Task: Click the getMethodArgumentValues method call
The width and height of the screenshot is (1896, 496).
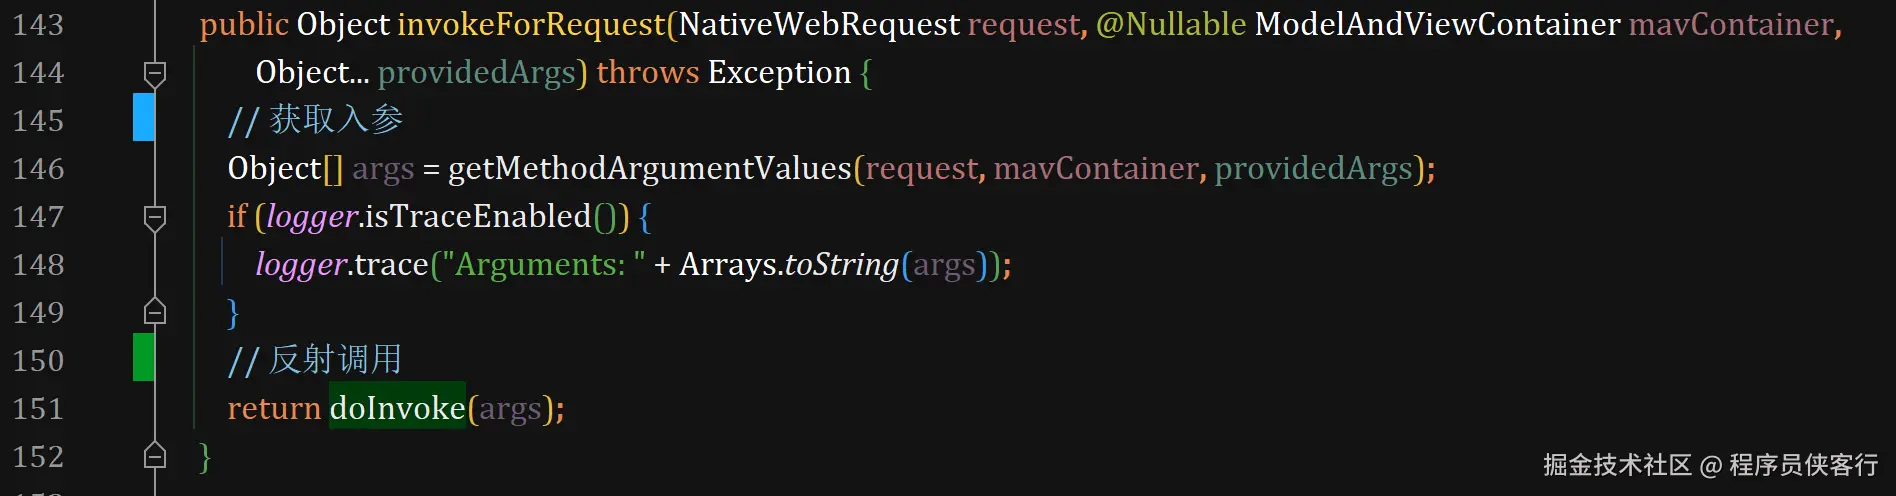Action: [649, 169]
